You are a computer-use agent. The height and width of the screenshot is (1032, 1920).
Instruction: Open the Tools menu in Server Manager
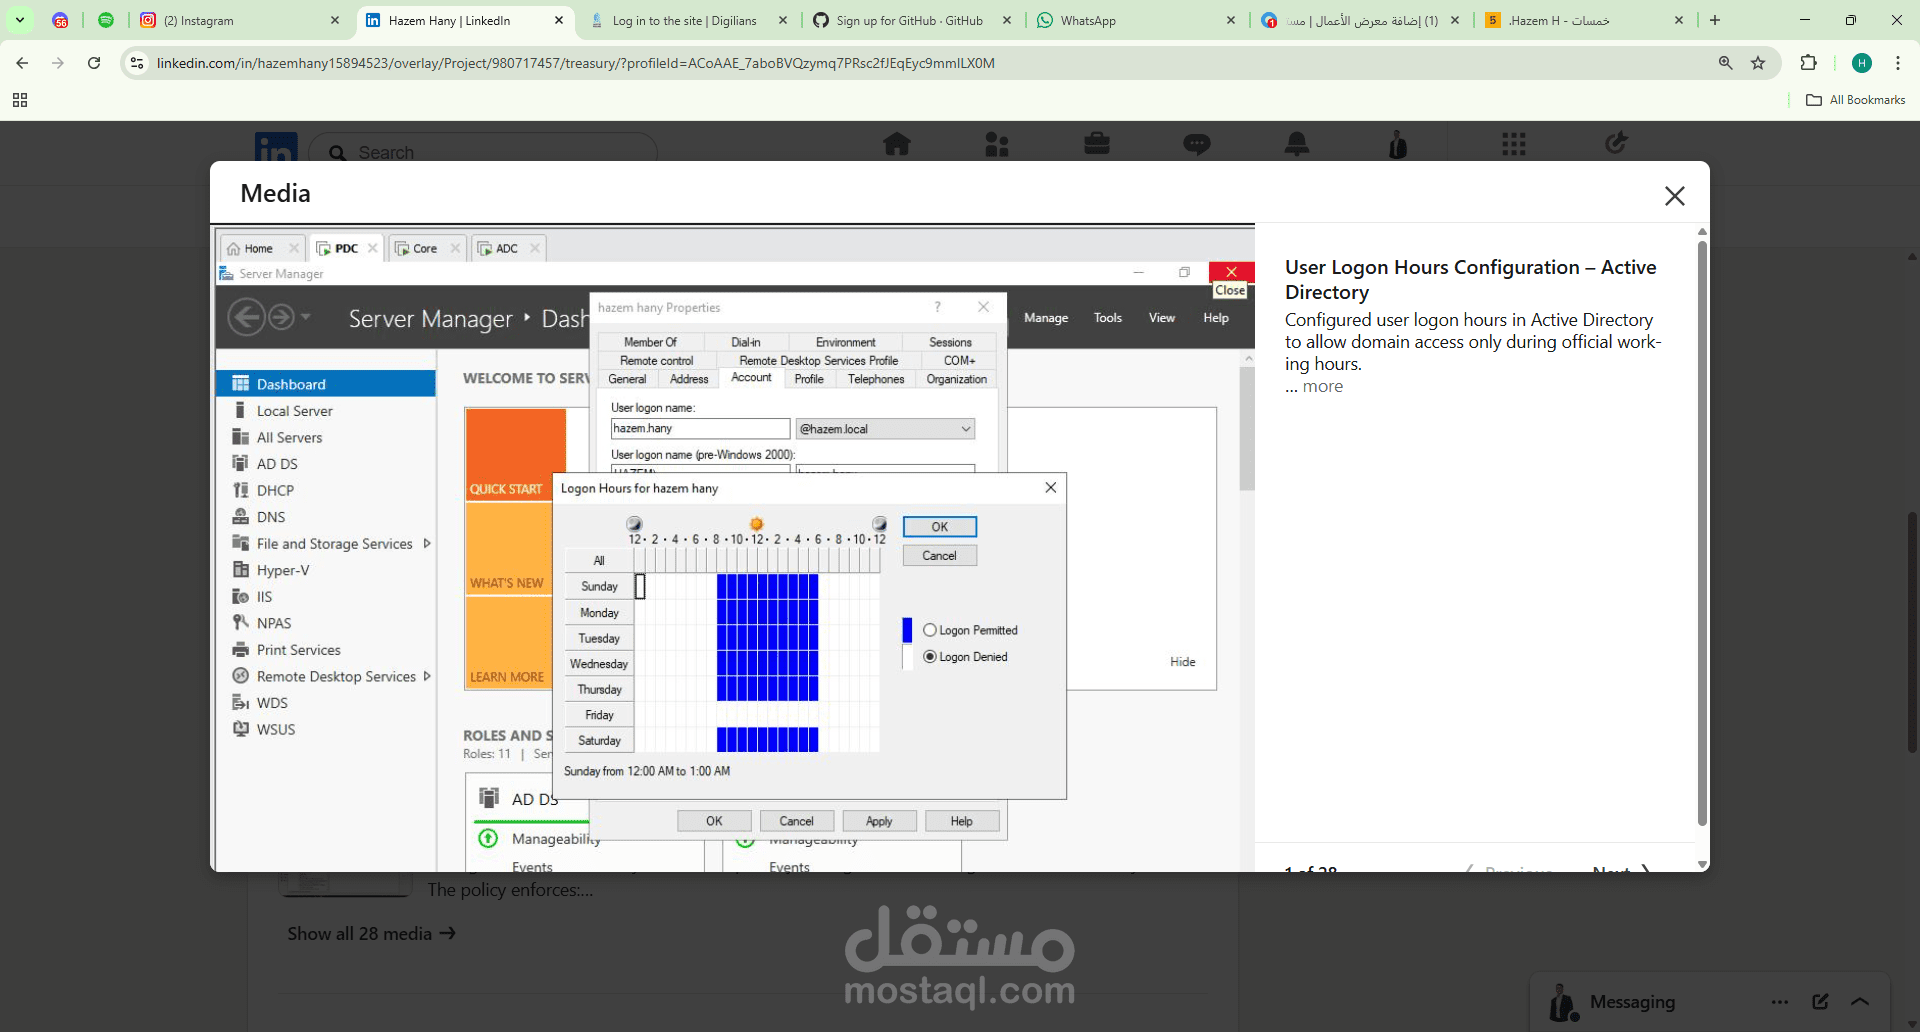click(x=1108, y=318)
